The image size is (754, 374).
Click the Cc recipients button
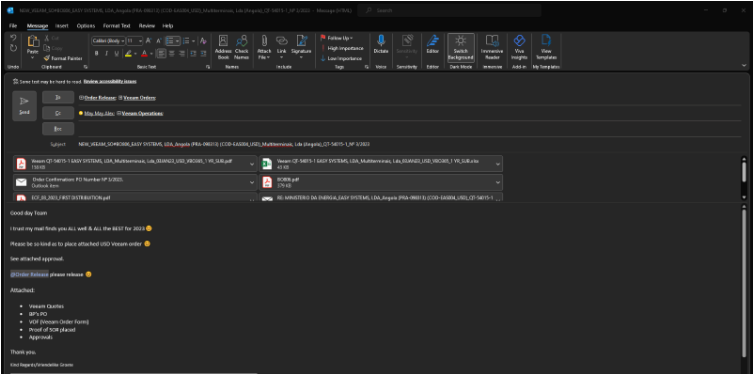pos(58,113)
